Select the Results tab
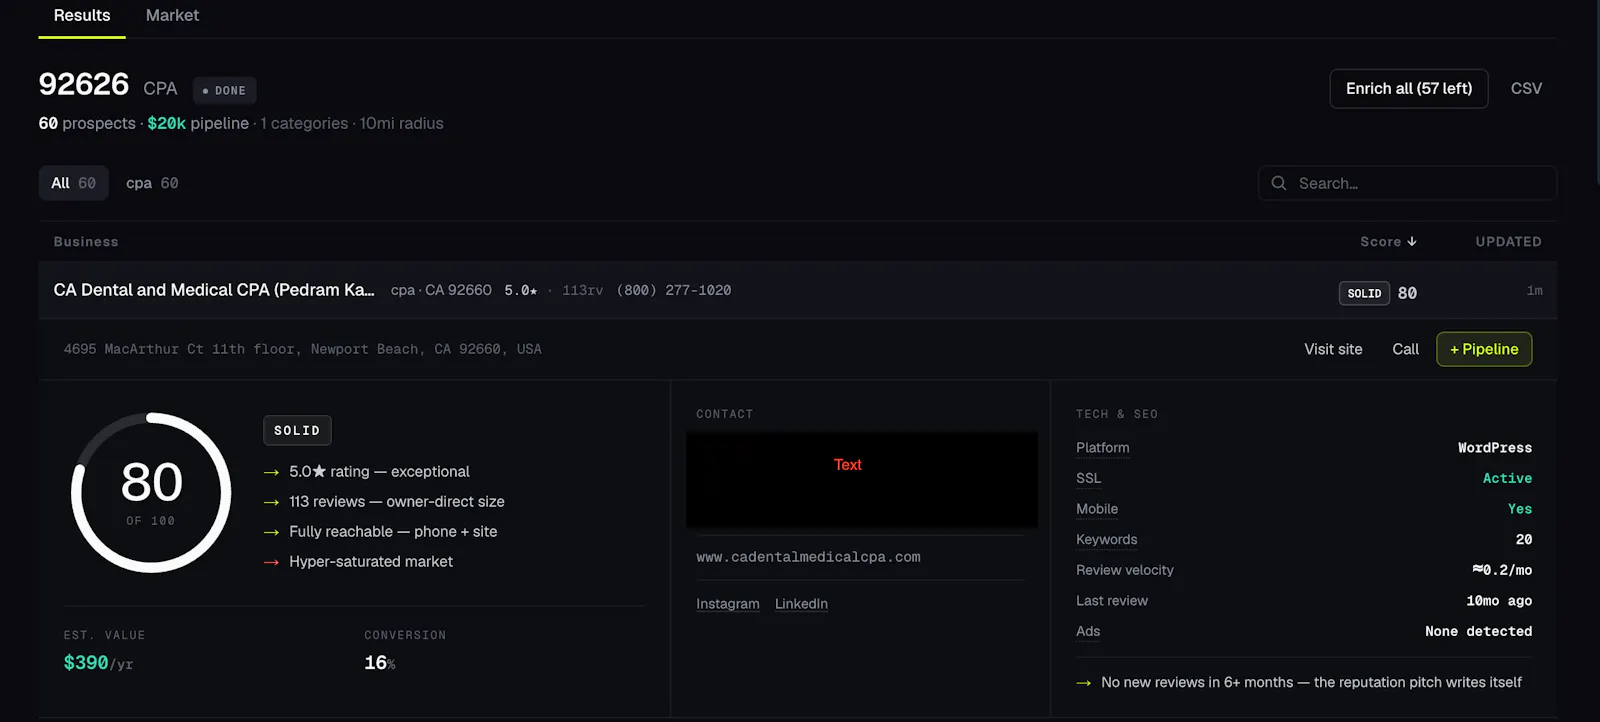This screenshot has width=1600, height=722. pyautogui.click(x=82, y=16)
